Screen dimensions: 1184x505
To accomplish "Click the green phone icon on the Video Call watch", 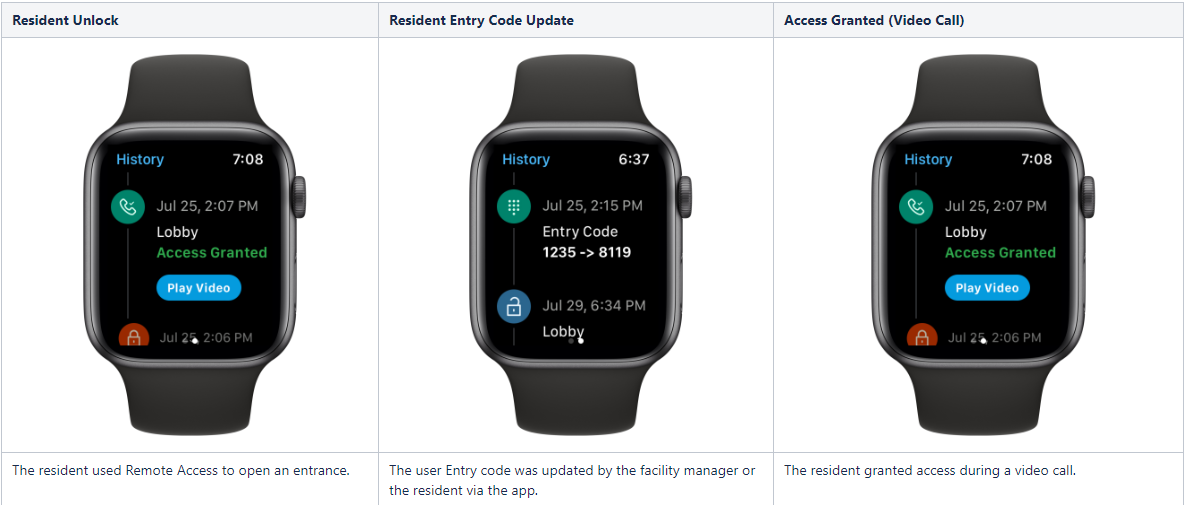I will pyautogui.click(x=916, y=208).
